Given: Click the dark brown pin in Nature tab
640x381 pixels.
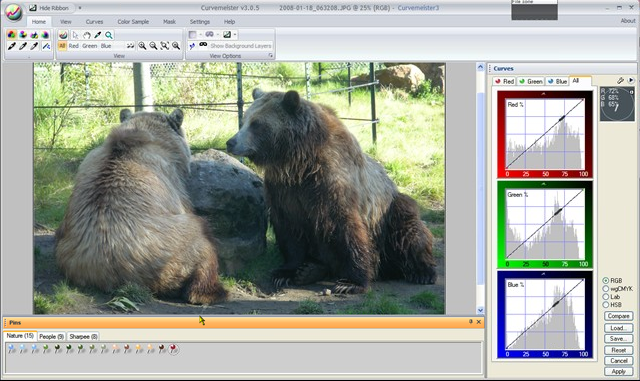Looking at the screenshot, I should click(162, 349).
